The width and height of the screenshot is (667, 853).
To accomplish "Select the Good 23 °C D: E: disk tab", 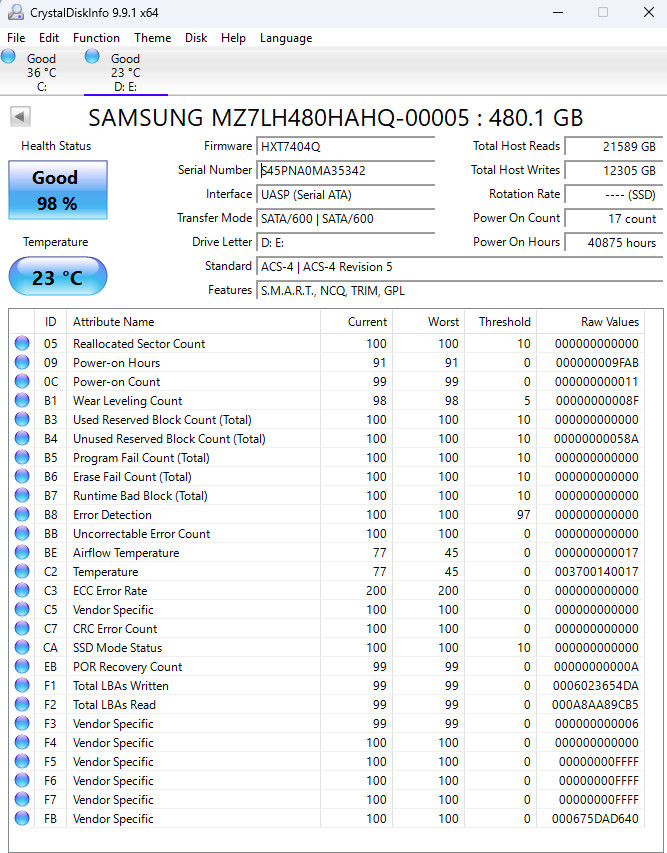I will (x=126, y=72).
